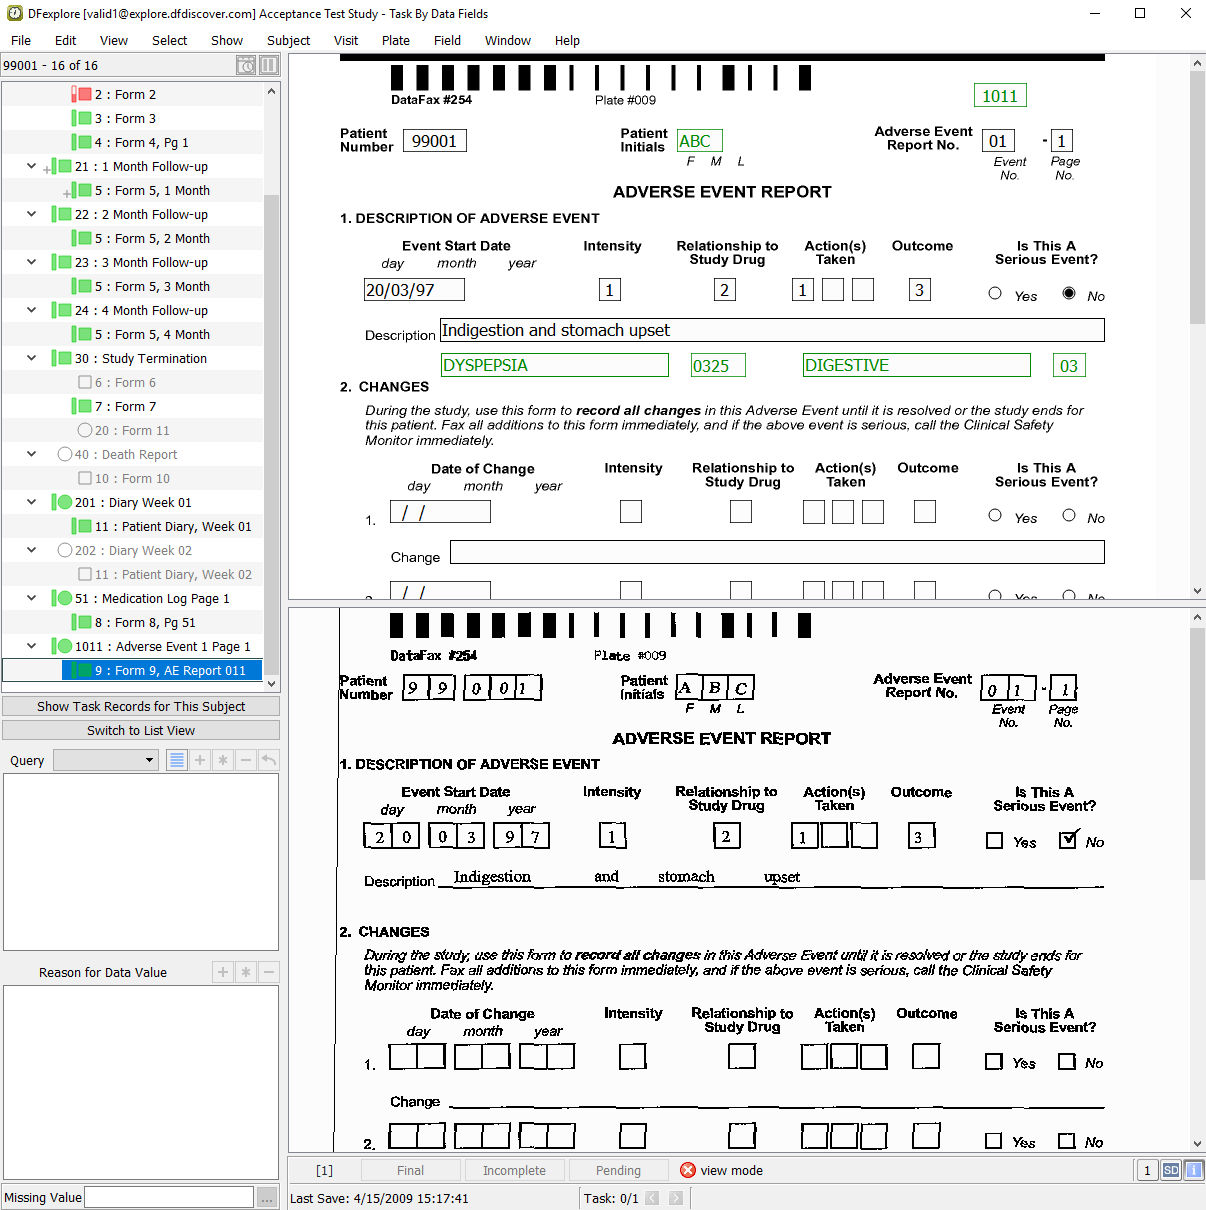
Task: Click the clock history icon above the record list
Action: pos(245,65)
